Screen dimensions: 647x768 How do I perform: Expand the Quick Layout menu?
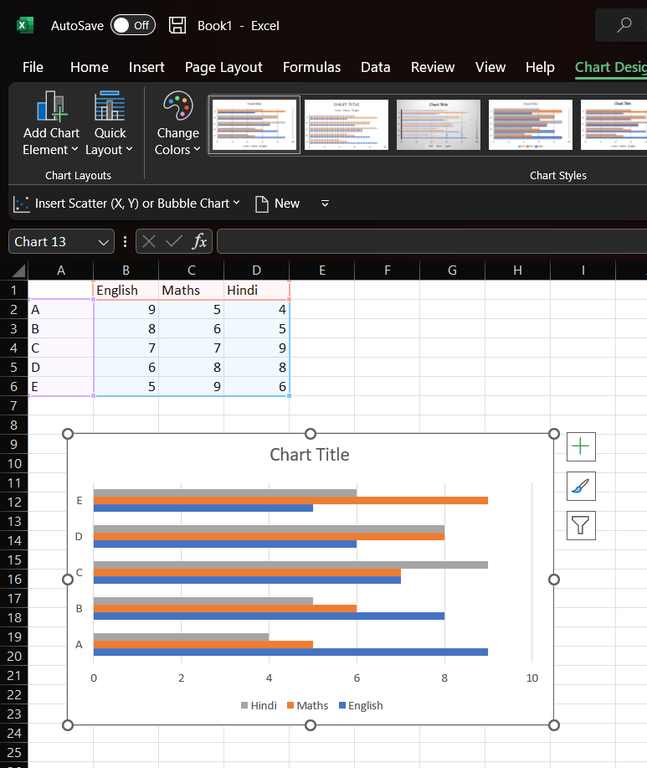tap(109, 123)
